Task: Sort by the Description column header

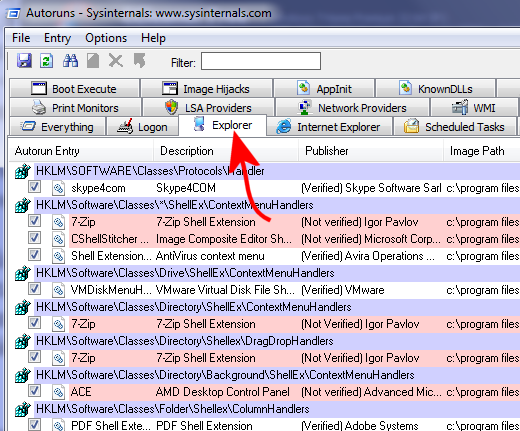Action: pos(226,151)
